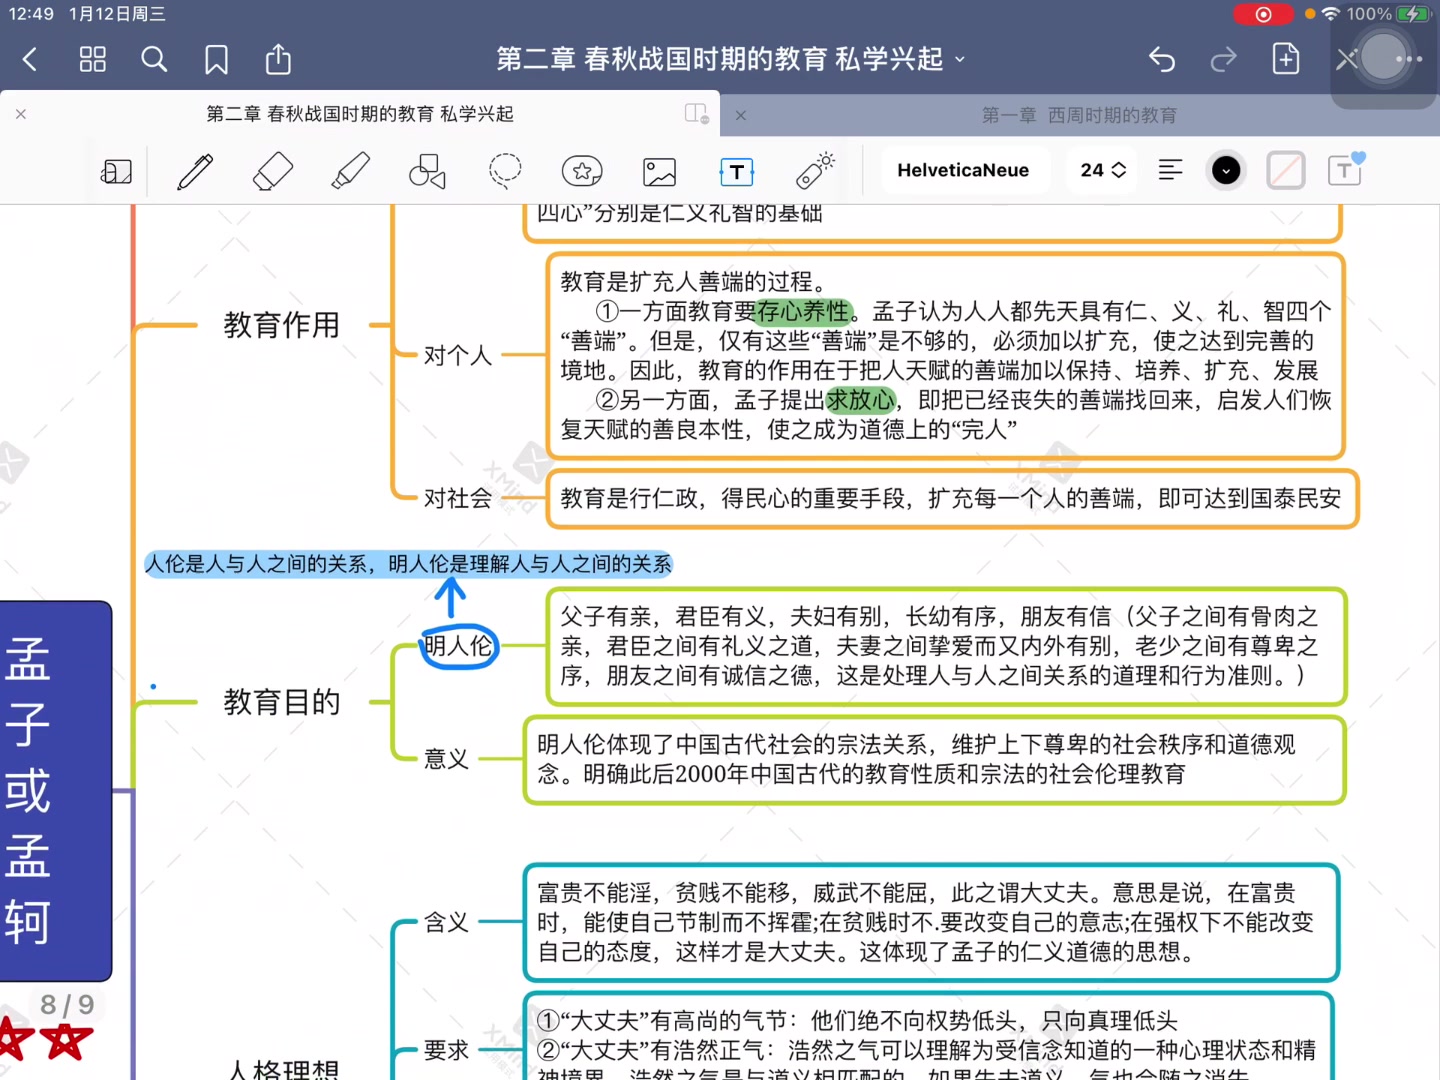Tap the screen recording indicator
The height and width of the screenshot is (1080, 1440).
tap(1263, 14)
